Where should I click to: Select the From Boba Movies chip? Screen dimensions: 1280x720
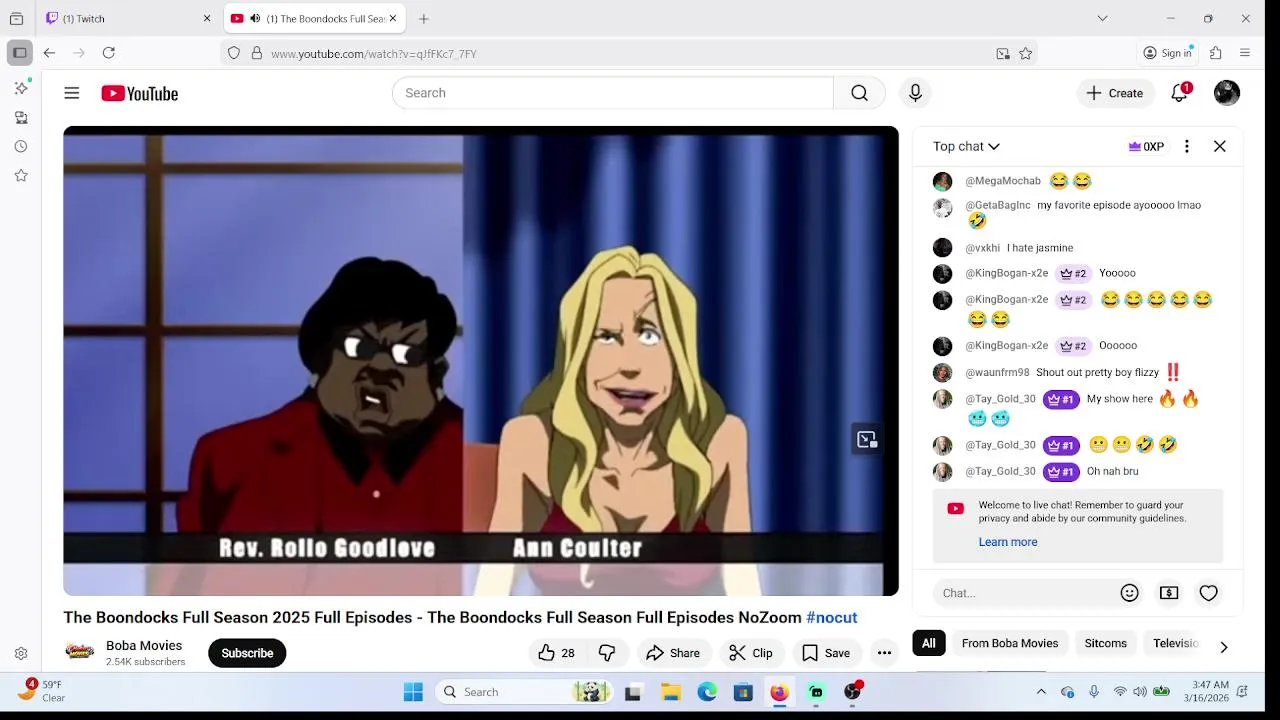click(1010, 644)
